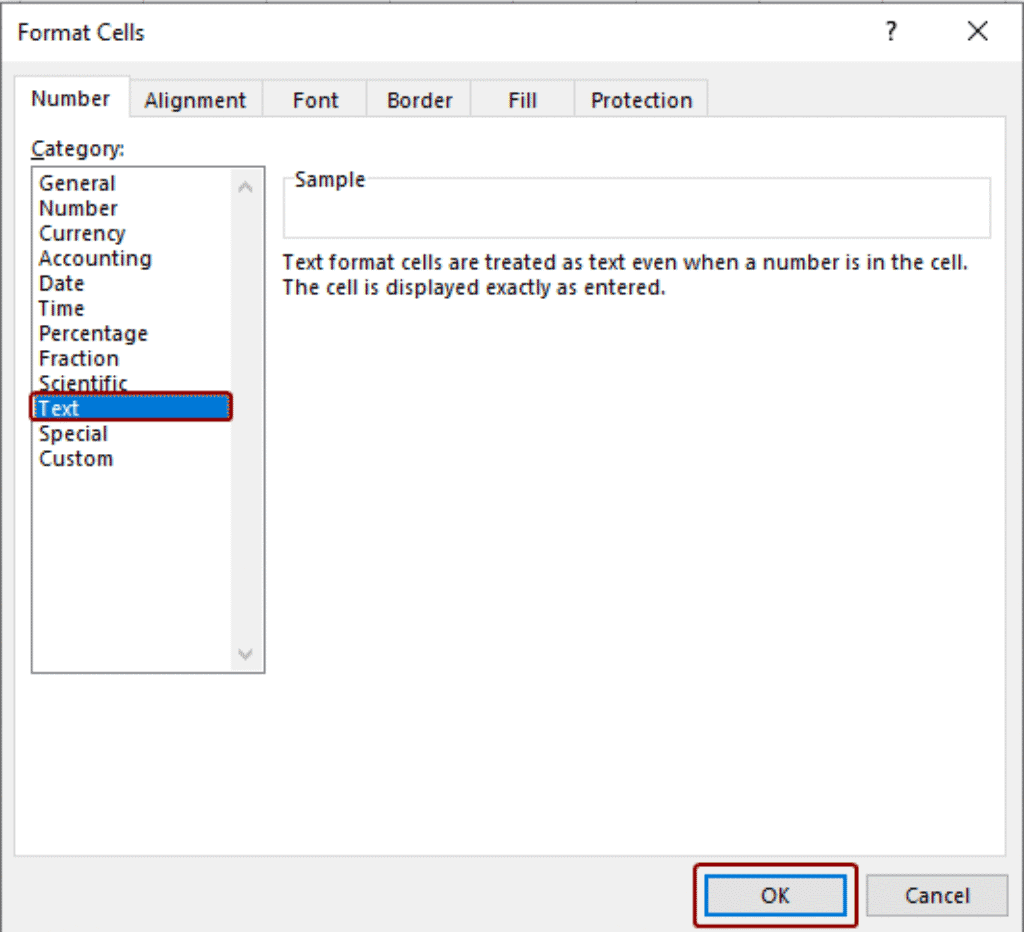The image size is (1024, 932).
Task: Dismiss the dialog via Cancel button
Action: 937,895
